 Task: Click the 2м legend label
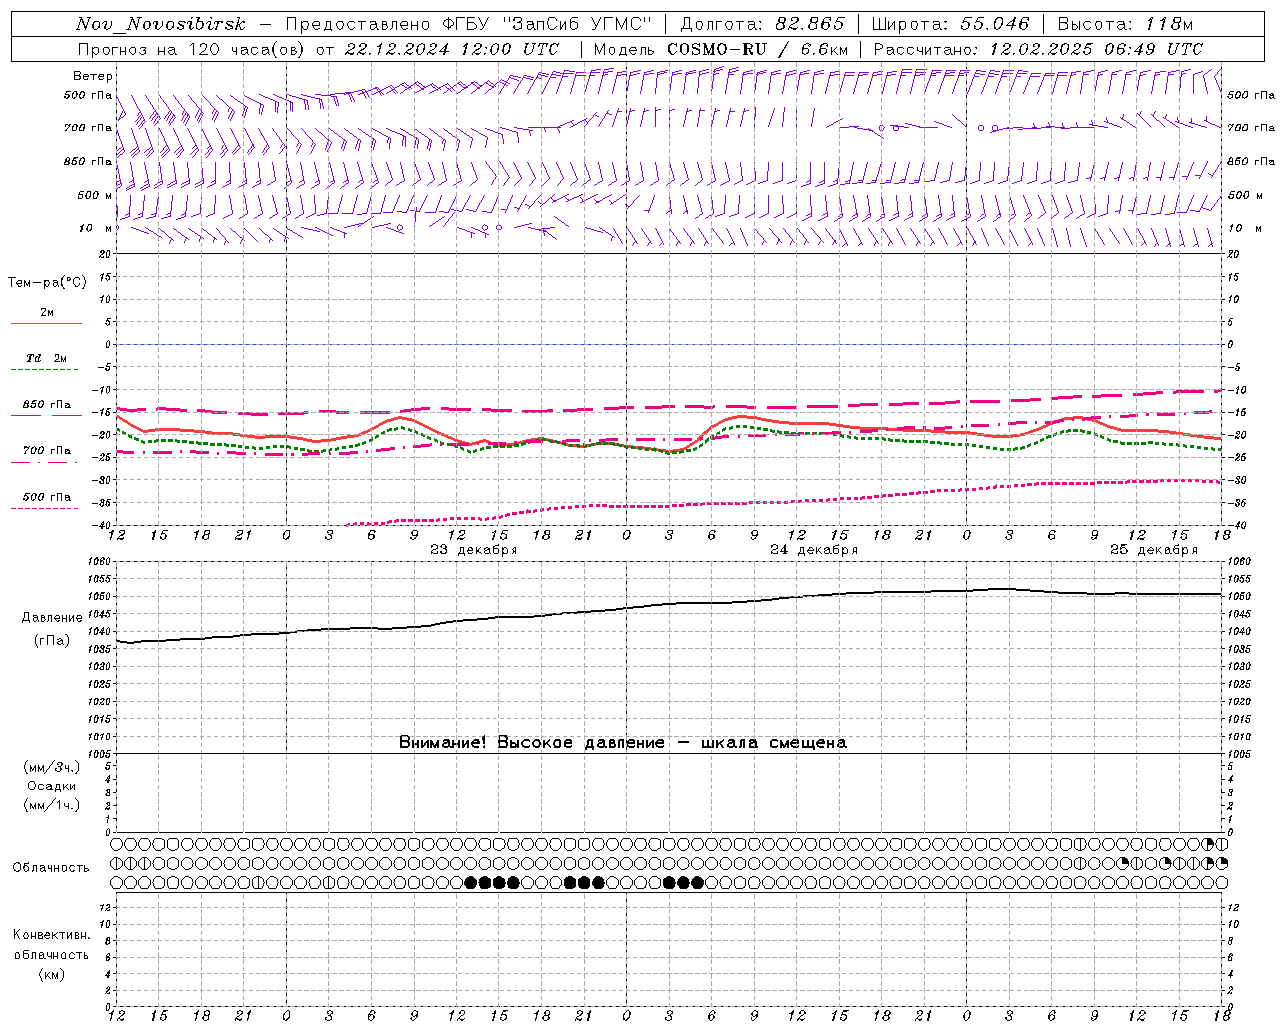coord(47,312)
